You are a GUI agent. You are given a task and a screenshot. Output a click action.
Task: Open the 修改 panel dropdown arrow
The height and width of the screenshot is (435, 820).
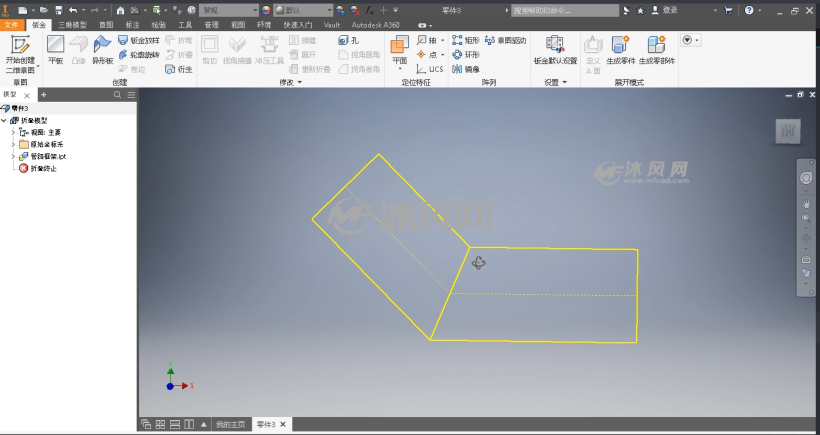(x=300, y=82)
